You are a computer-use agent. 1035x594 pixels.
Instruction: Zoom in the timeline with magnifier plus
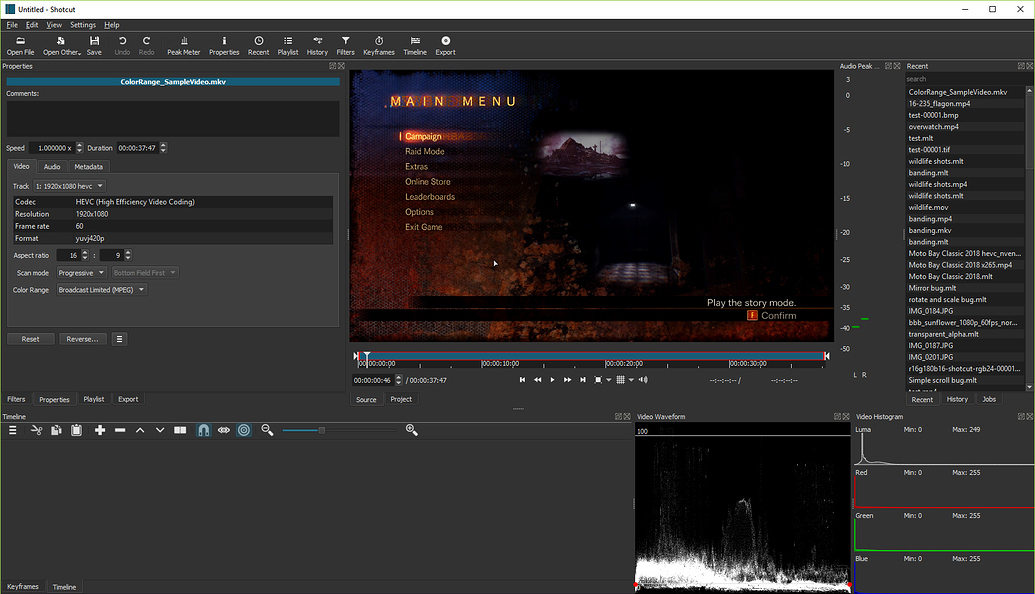(x=412, y=430)
